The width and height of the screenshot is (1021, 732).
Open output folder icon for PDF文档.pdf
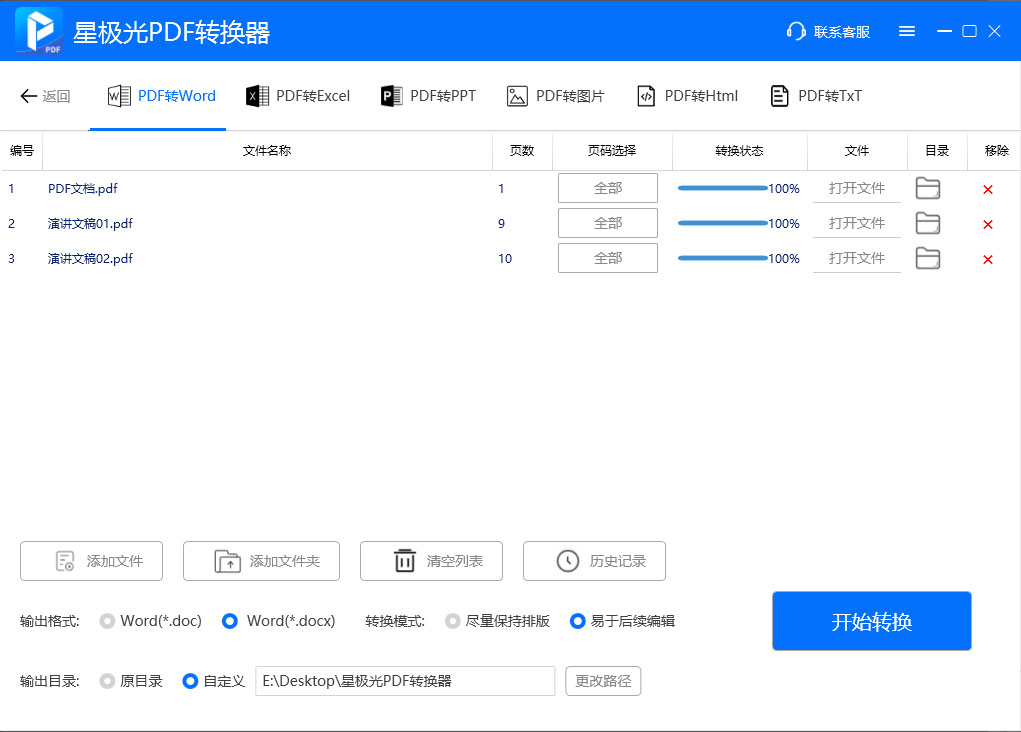coord(927,188)
